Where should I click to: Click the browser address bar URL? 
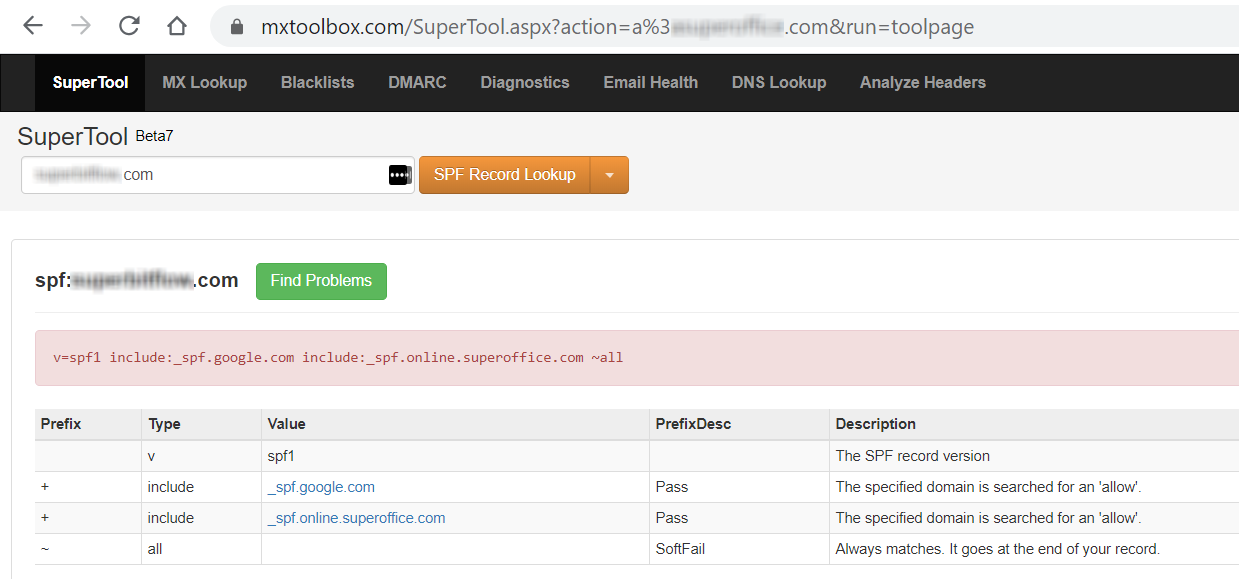pyautogui.click(x=617, y=27)
